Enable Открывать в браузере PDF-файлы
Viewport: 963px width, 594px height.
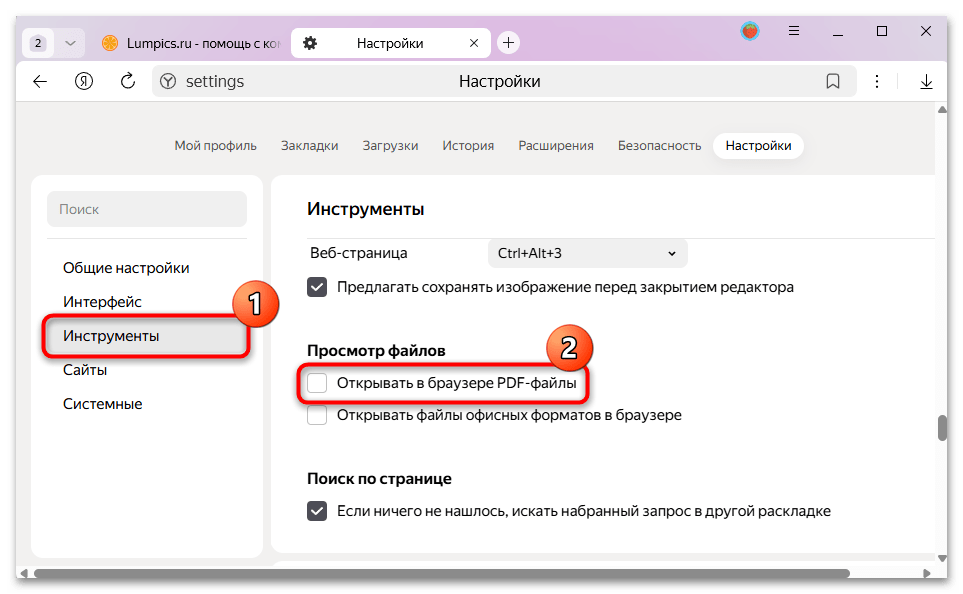click(x=317, y=383)
